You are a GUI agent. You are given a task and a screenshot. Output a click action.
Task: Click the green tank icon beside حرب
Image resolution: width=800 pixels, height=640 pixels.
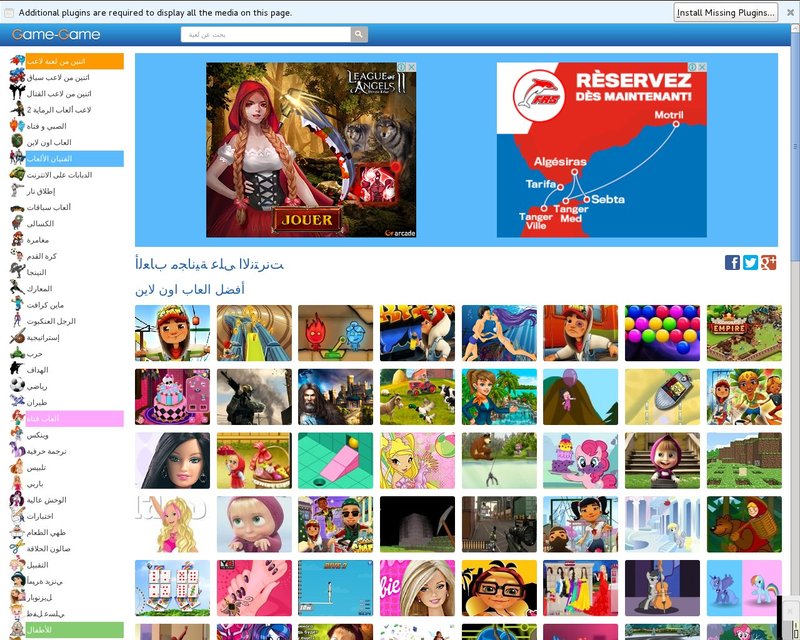click(x=17, y=353)
